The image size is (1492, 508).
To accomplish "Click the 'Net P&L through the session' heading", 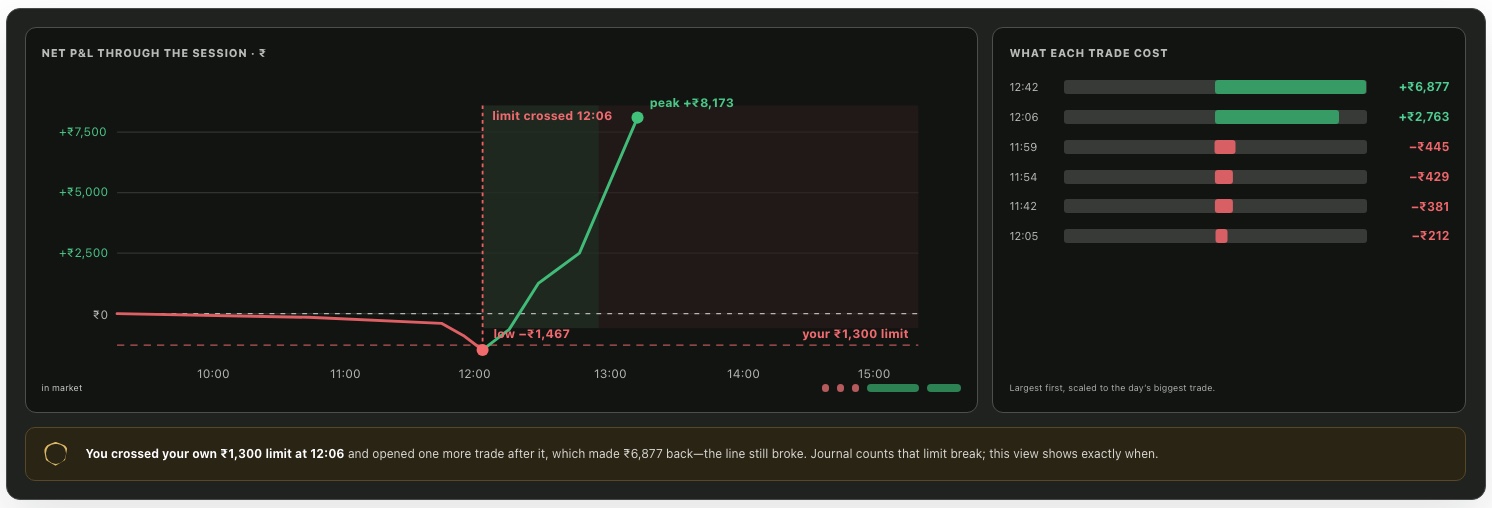I will pyautogui.click(x=153, y=54).
